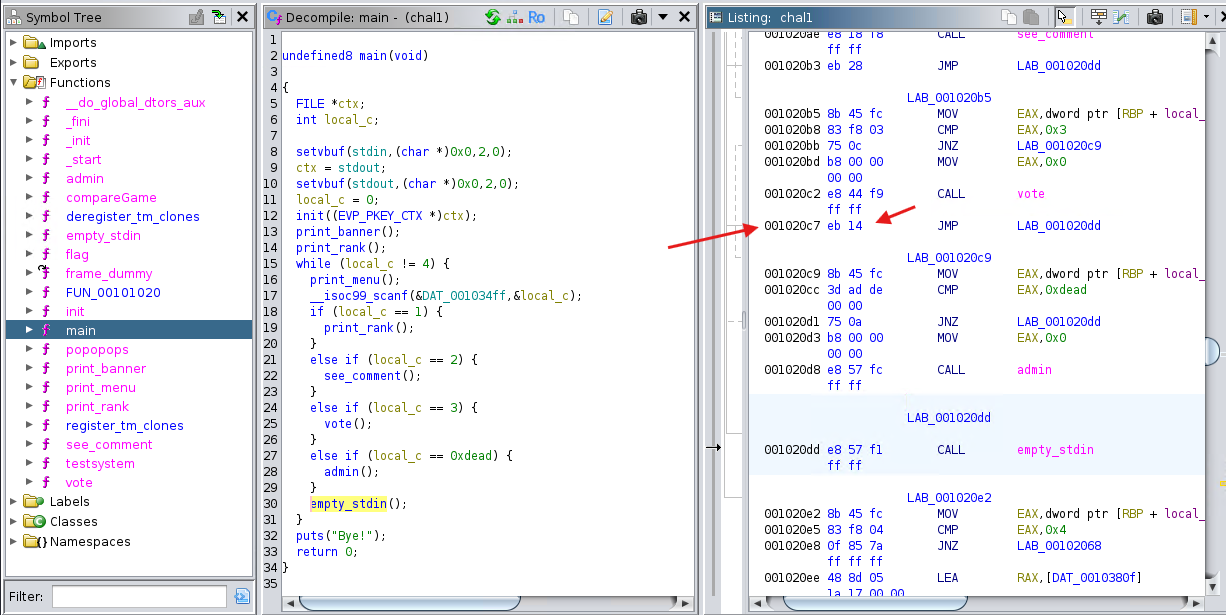Open the decompiler data flow graph icon
The width and height of the screenshot is (1226, 615).
click(x=514, y=17)
